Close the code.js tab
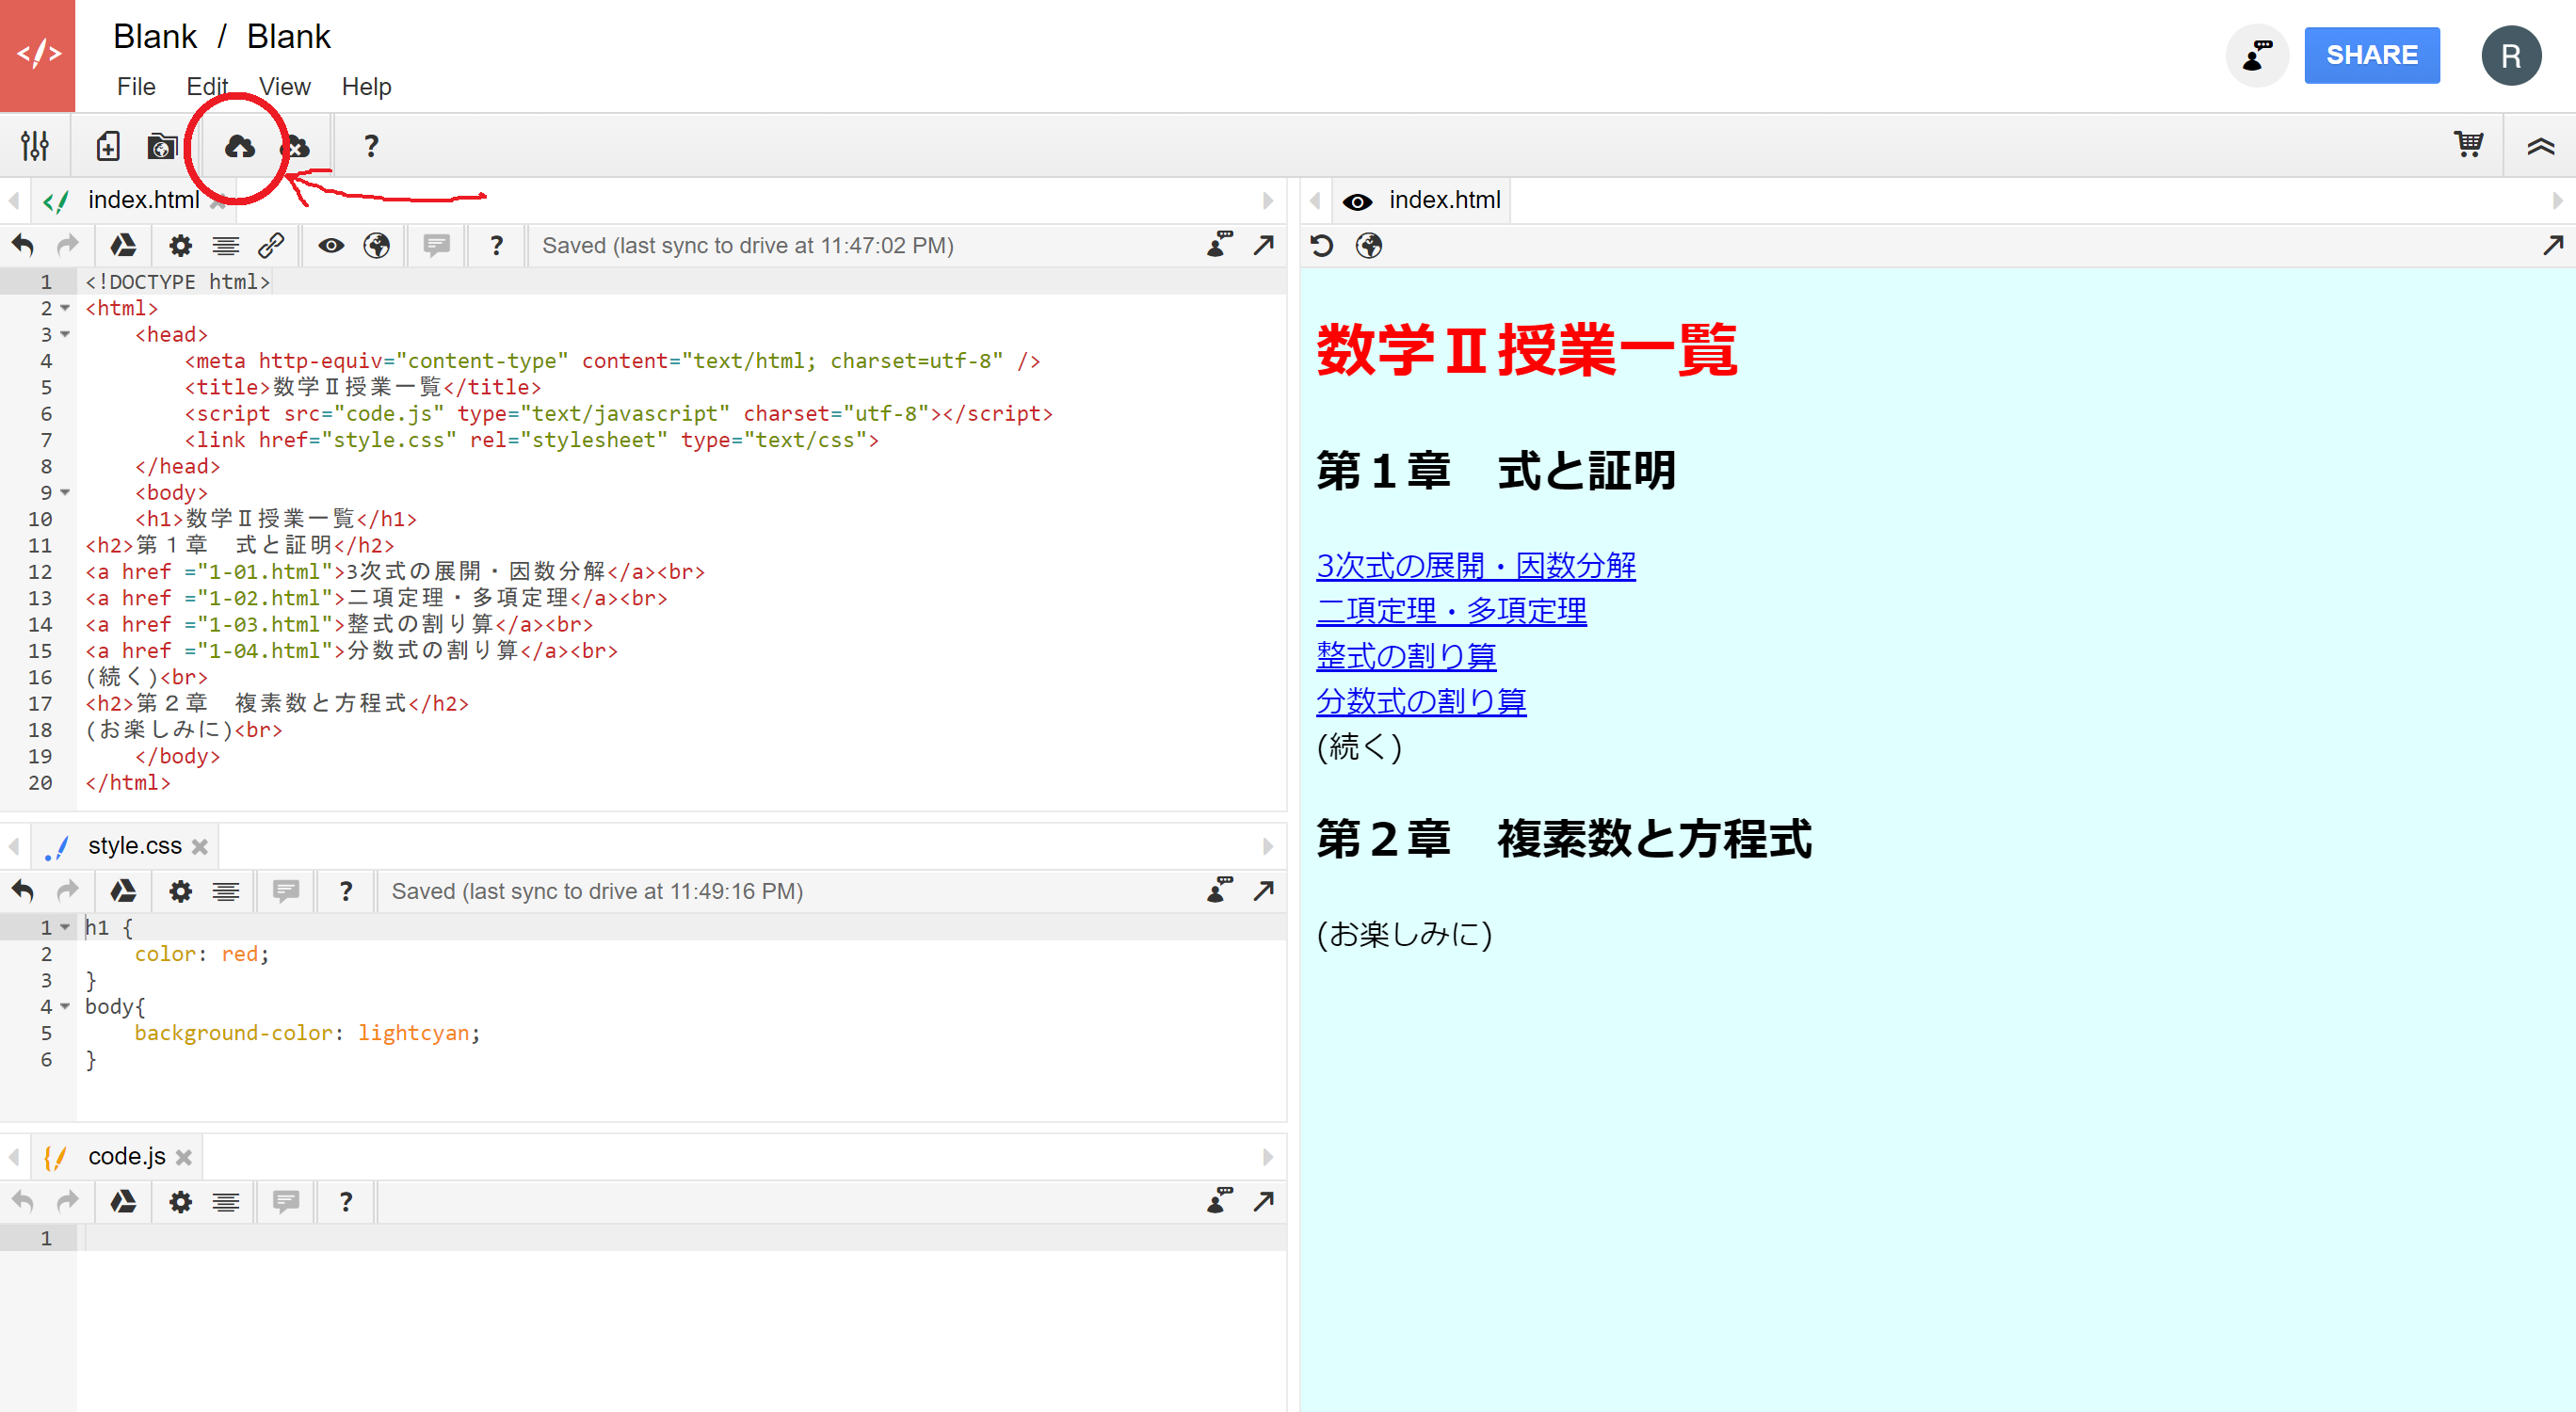Viewport: 2576px width, 1412px height. [184, 1157]
